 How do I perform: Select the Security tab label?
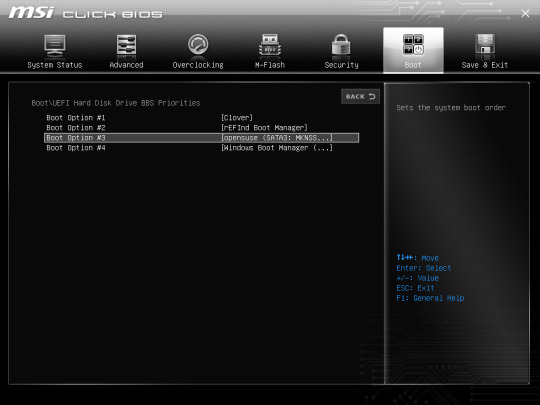pos(341,65)
